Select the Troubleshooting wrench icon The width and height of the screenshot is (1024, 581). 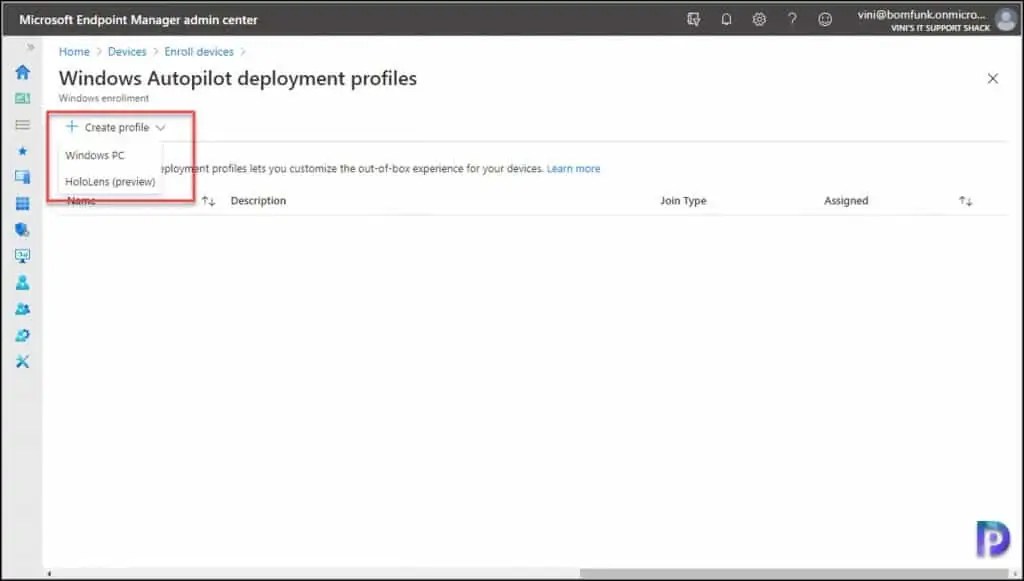(x=22, y=361)
